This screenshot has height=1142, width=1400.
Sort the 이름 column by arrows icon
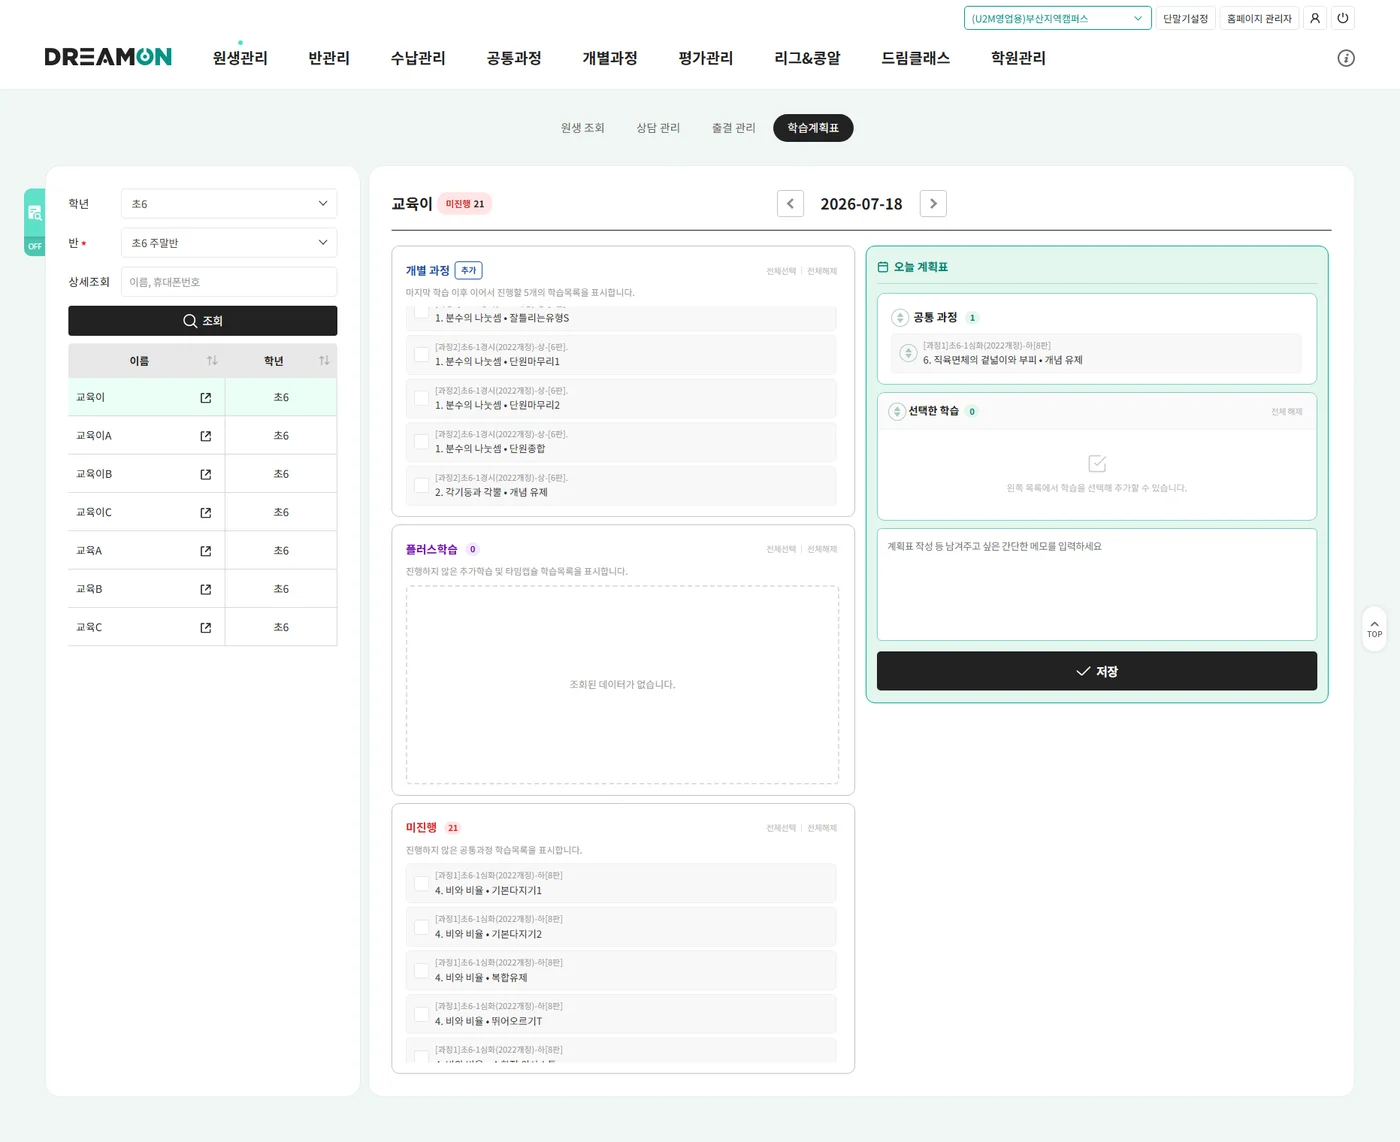[x=212, y=360]
